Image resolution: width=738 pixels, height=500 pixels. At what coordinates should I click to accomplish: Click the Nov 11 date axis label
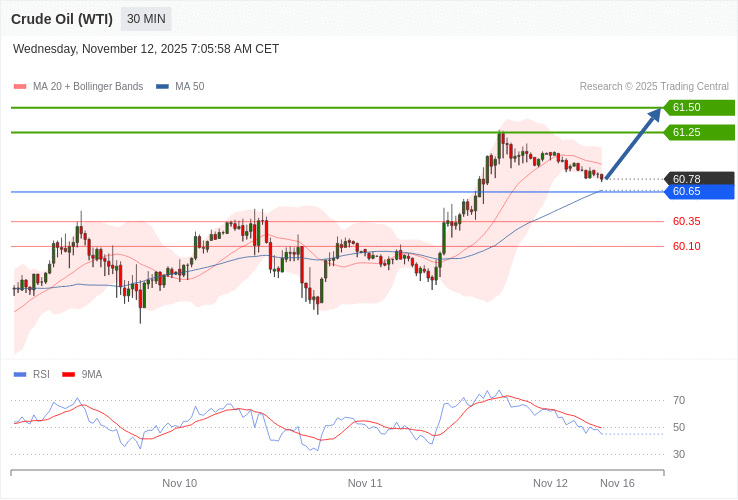[365, 483]
